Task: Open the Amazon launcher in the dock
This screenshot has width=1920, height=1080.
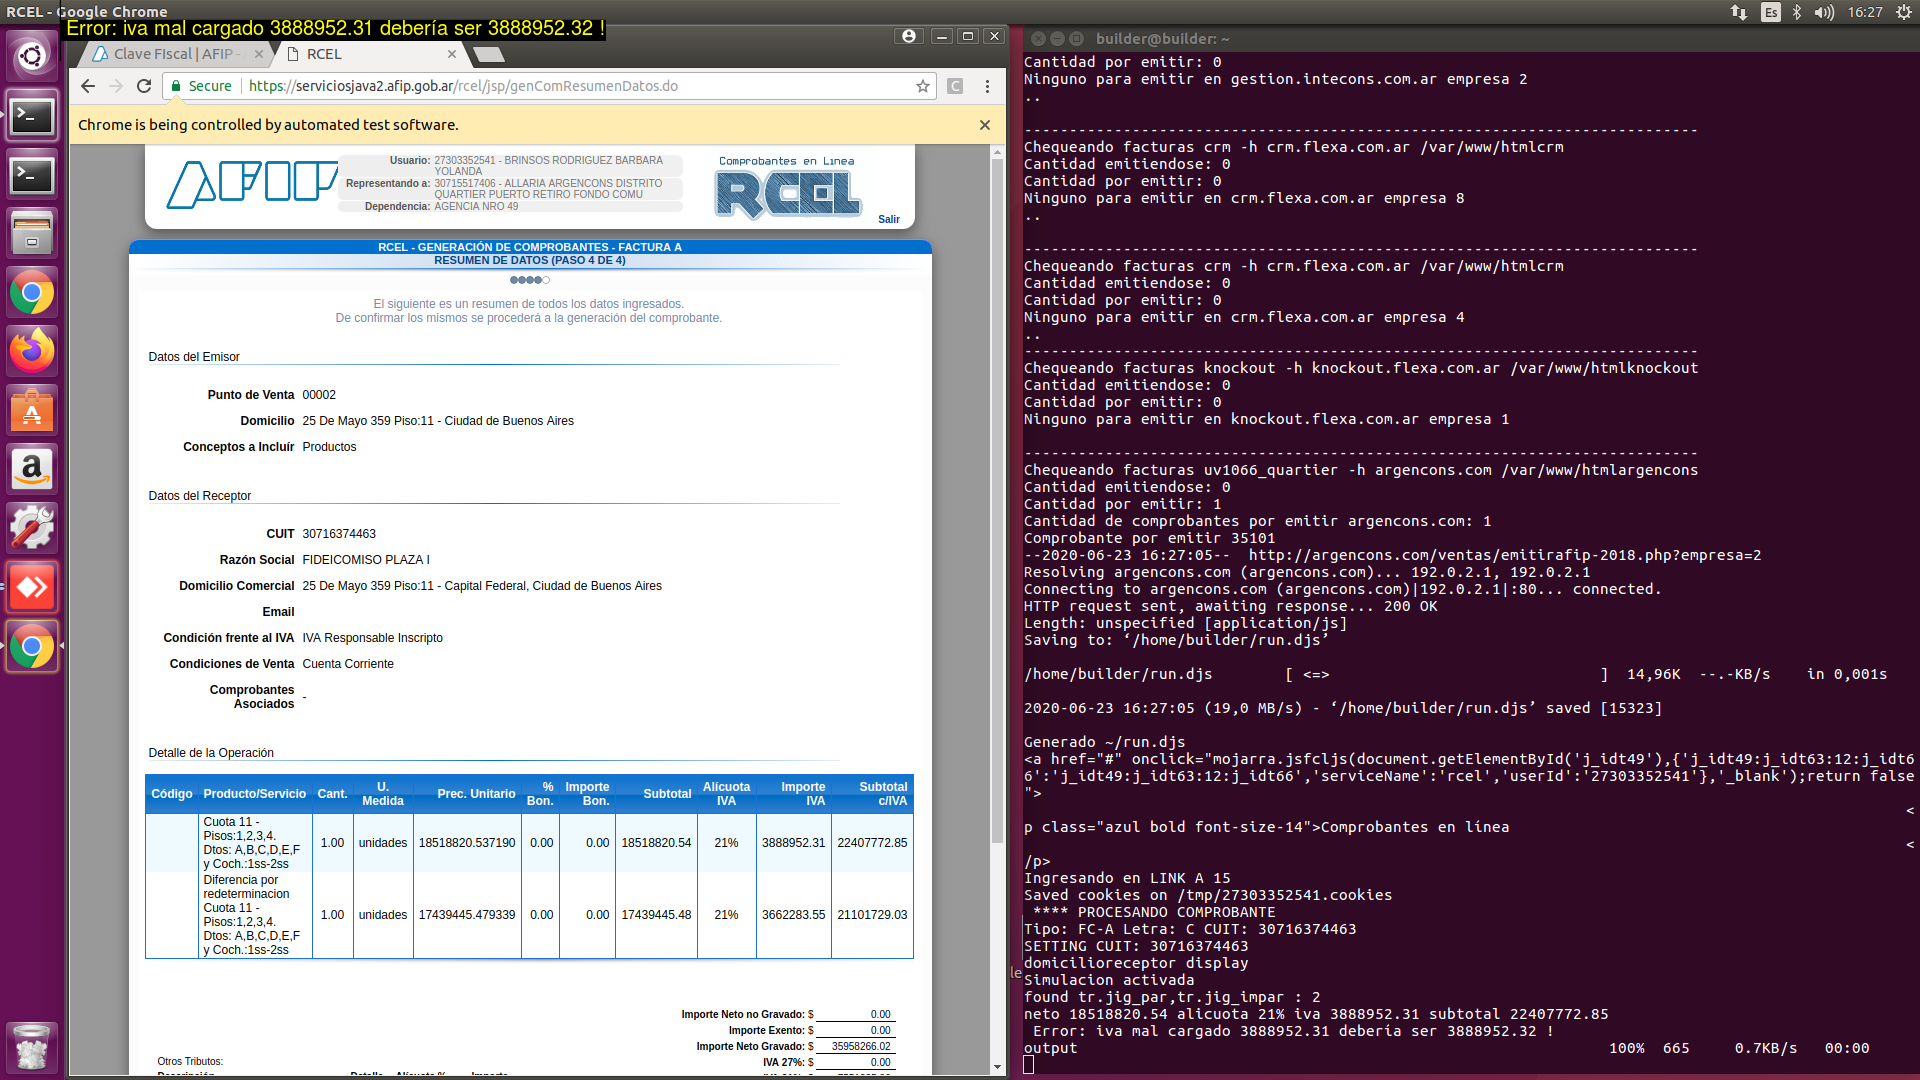Action: pos(32,469)
